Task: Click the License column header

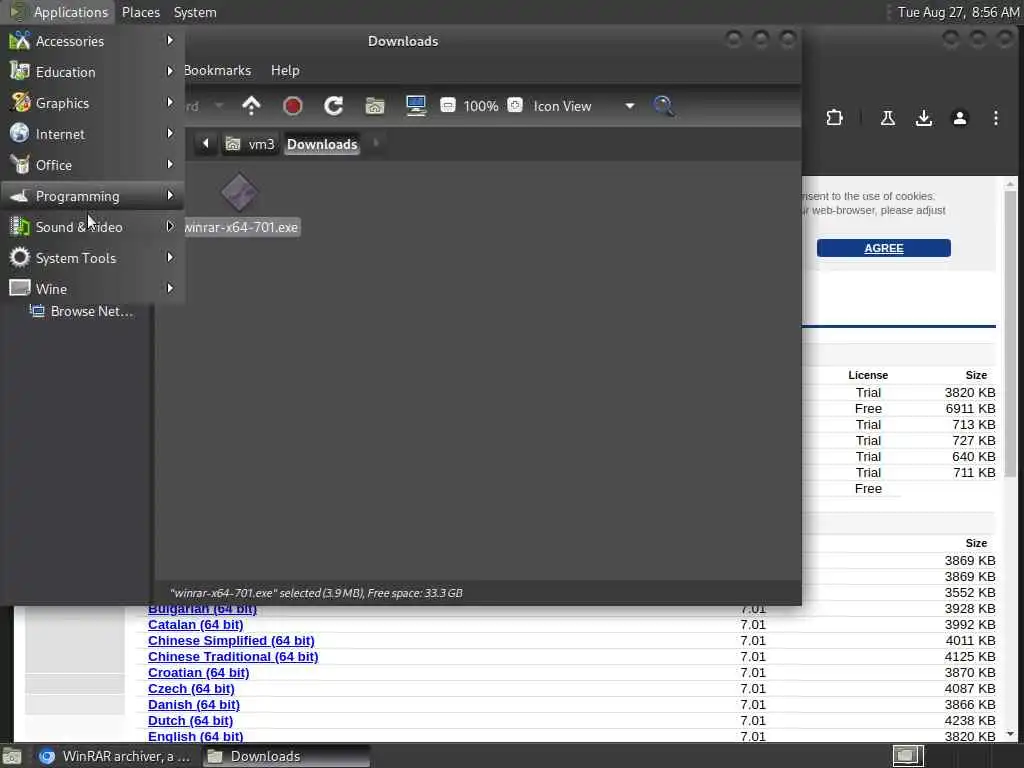Action: click(868, 375)
